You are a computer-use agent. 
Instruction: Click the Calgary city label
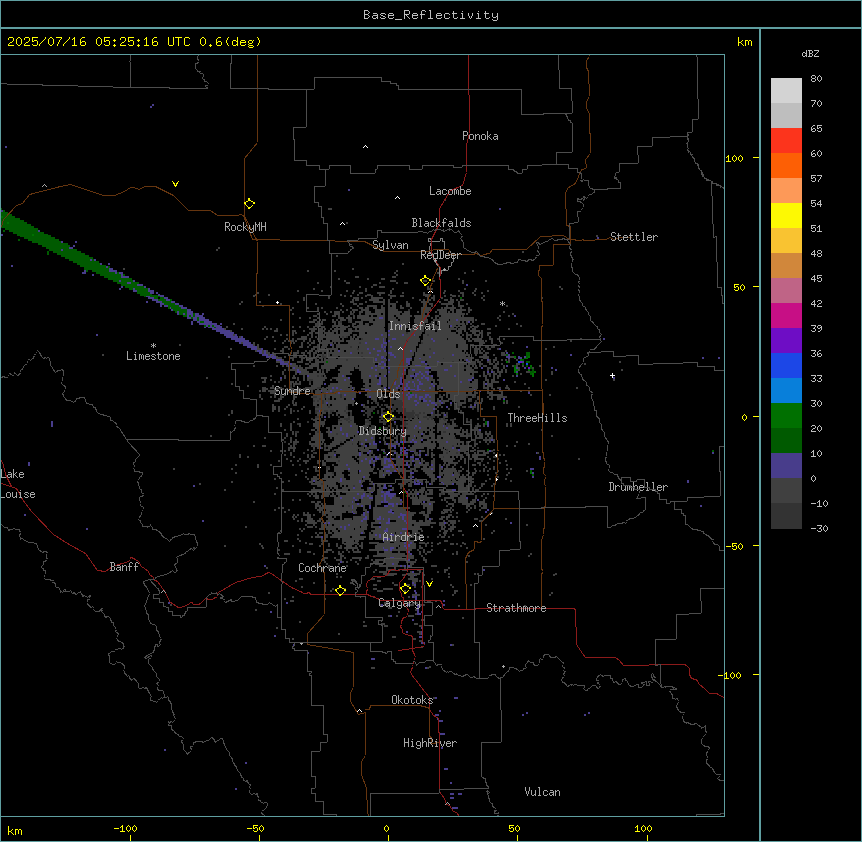pos(399,603)
